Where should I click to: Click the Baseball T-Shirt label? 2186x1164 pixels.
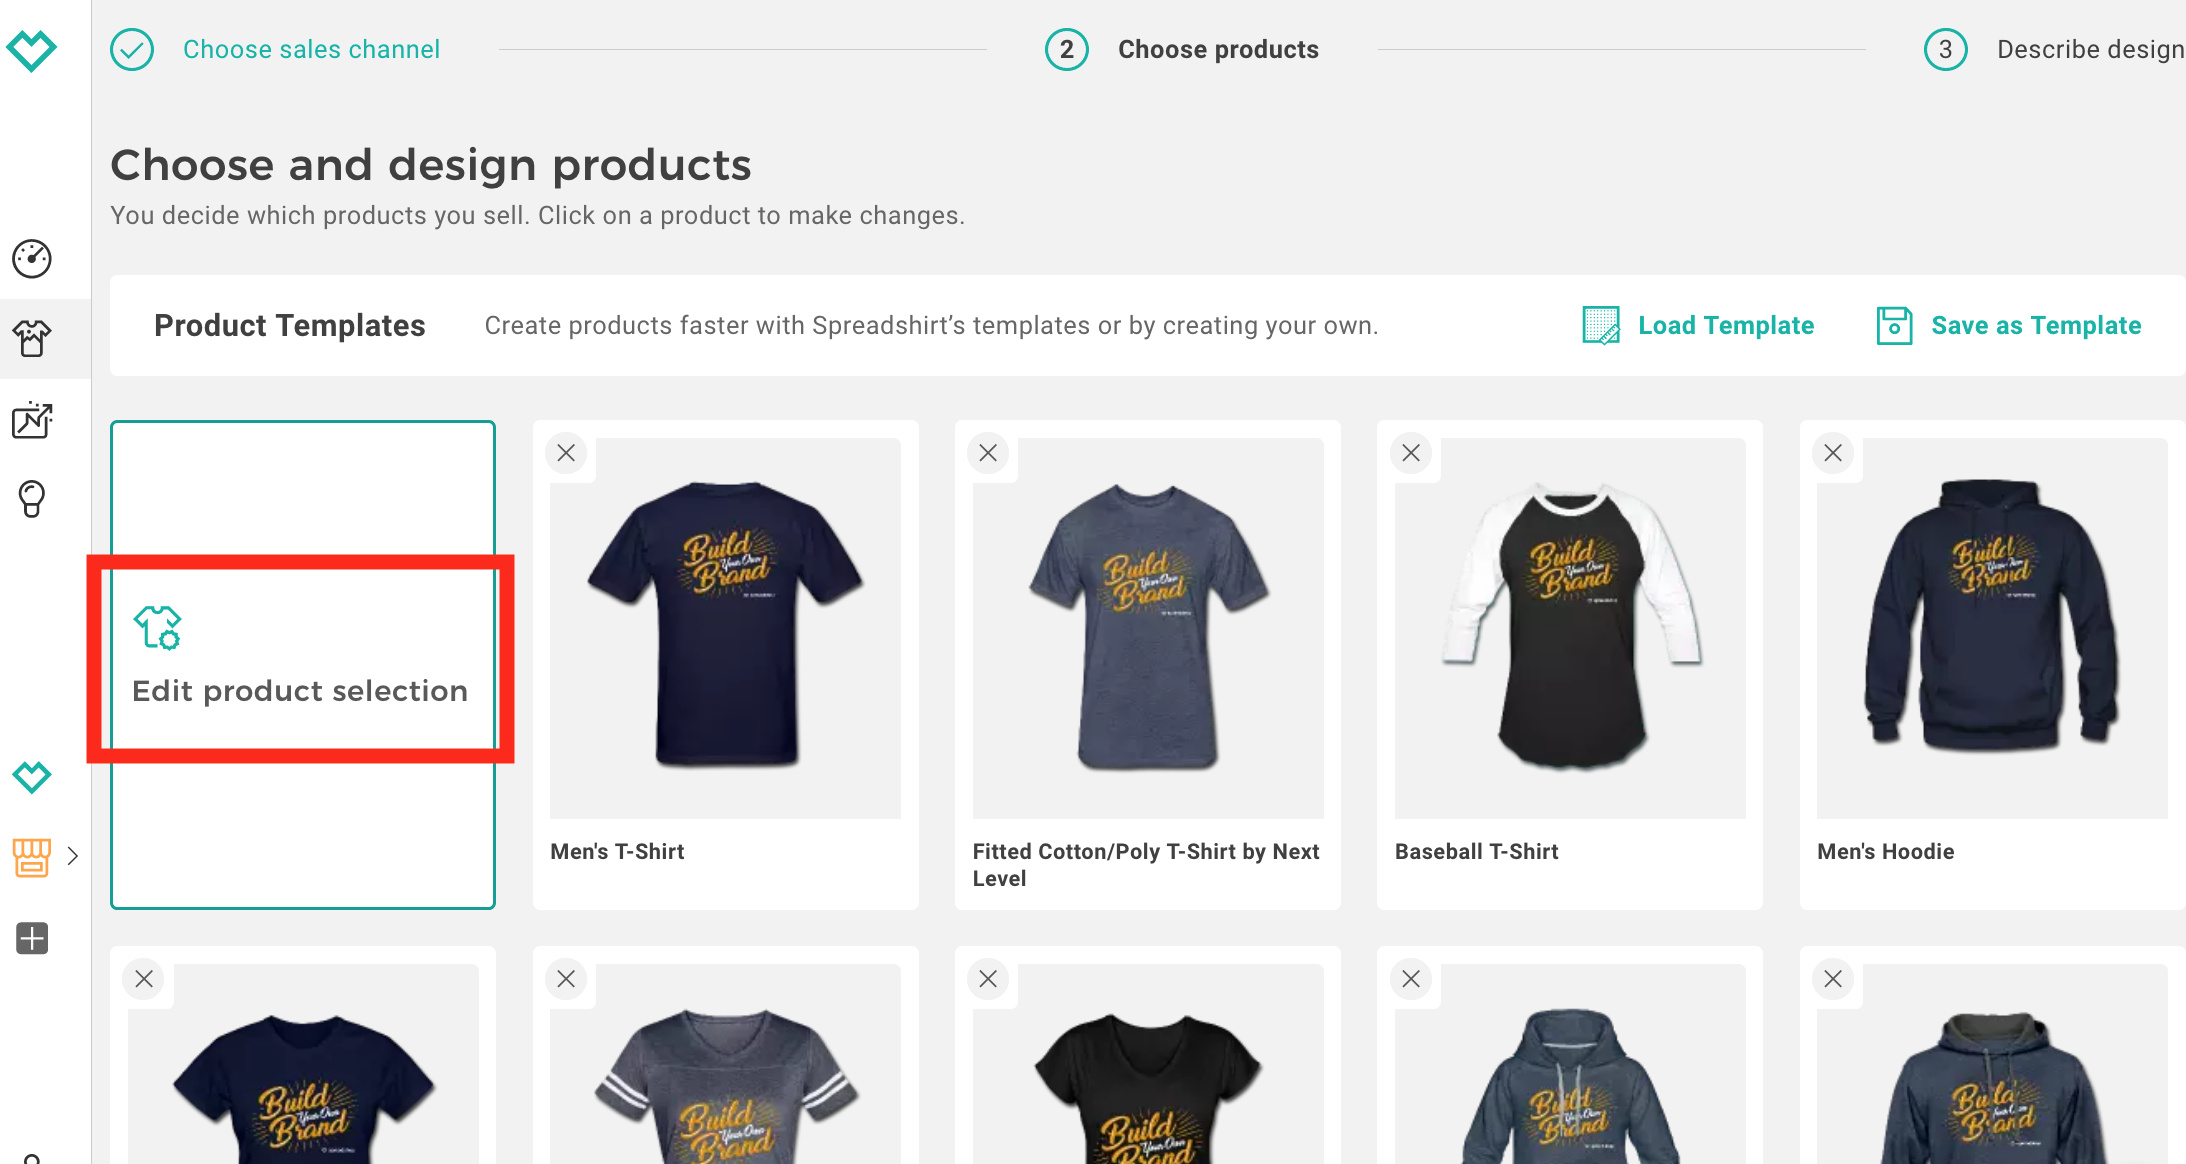coord(1476,852)
